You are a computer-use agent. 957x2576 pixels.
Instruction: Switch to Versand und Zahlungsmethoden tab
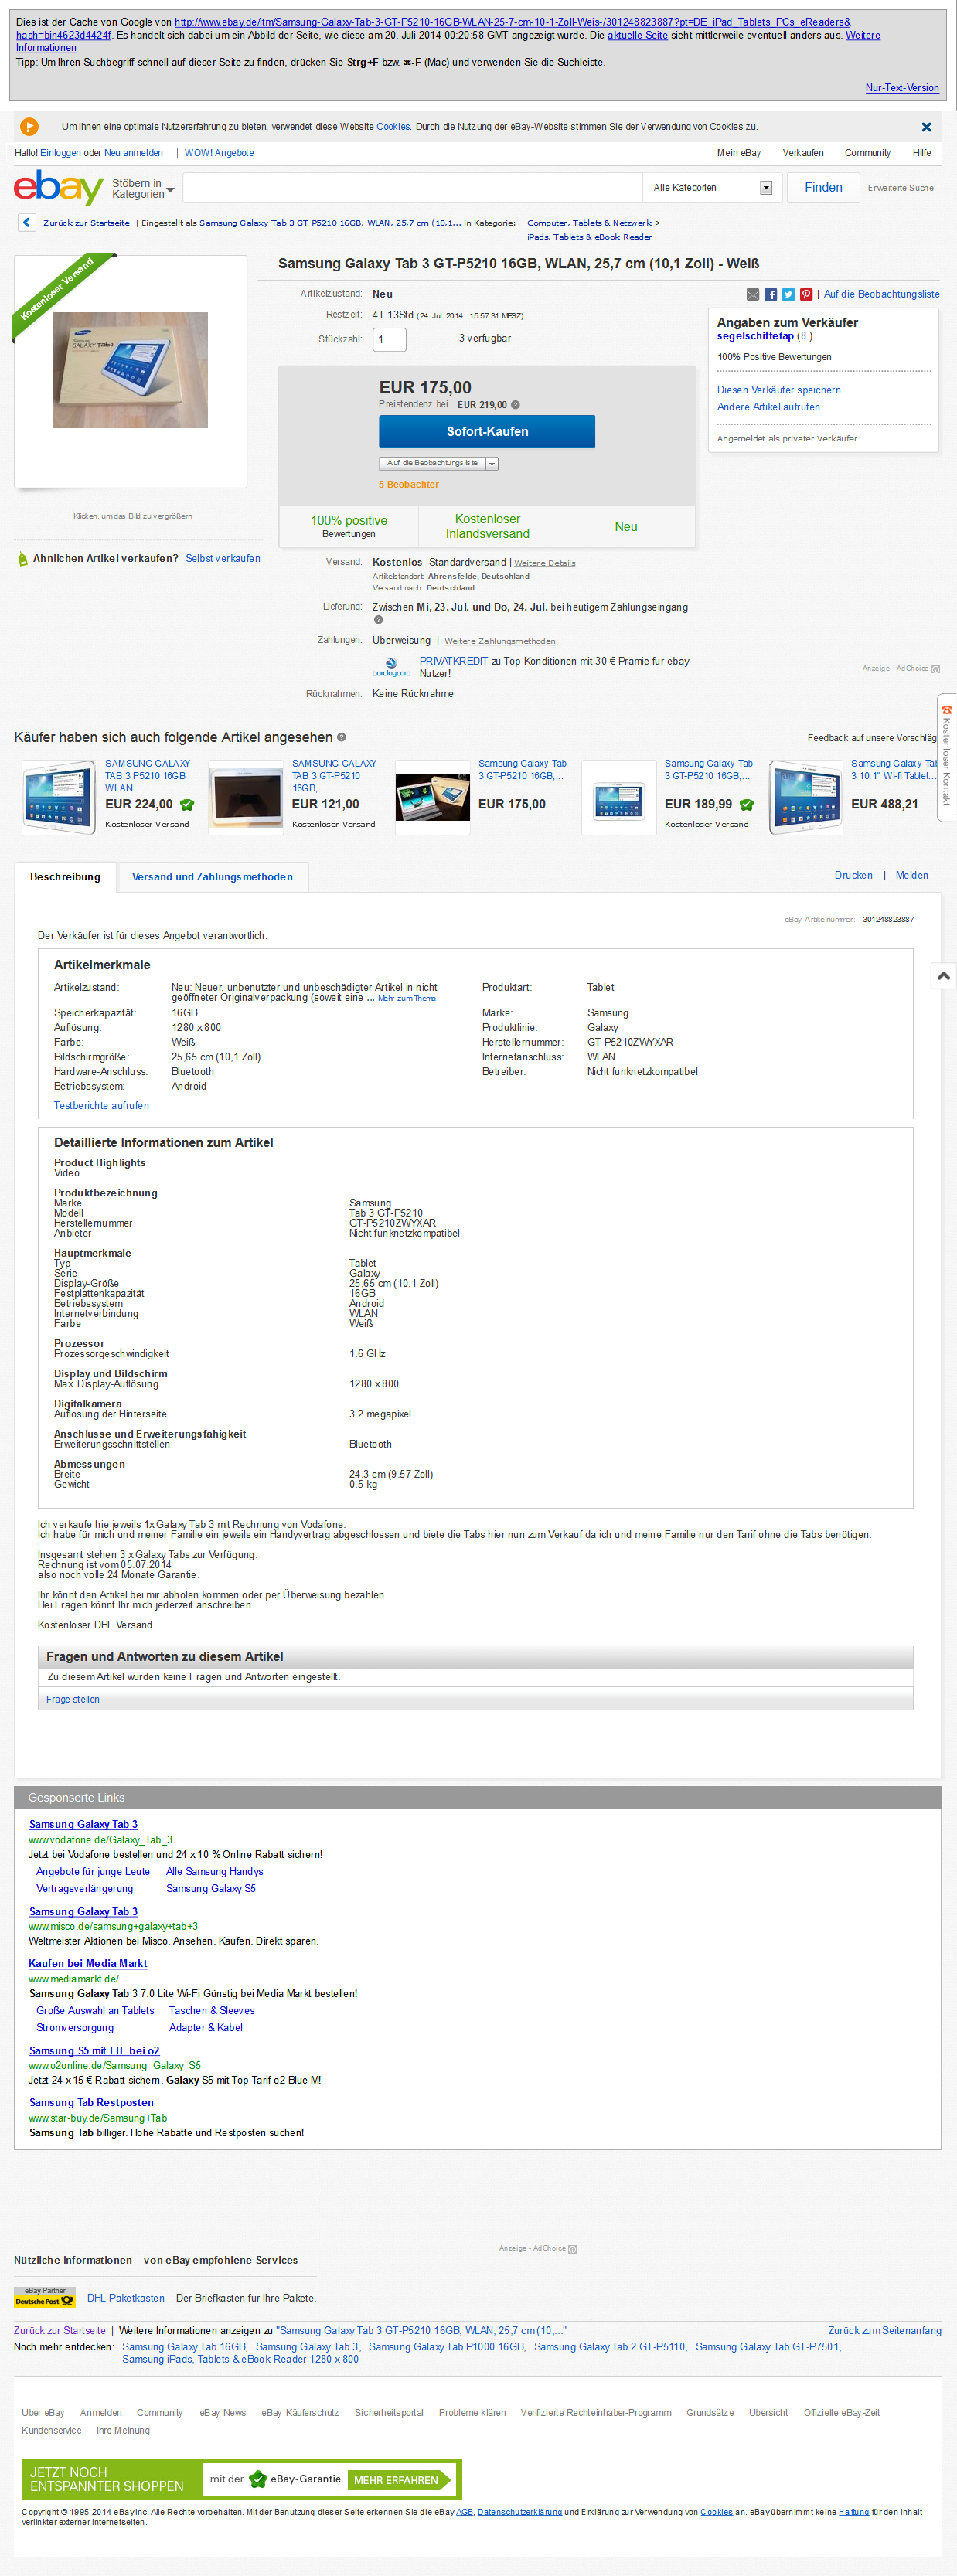coord(212,877)
